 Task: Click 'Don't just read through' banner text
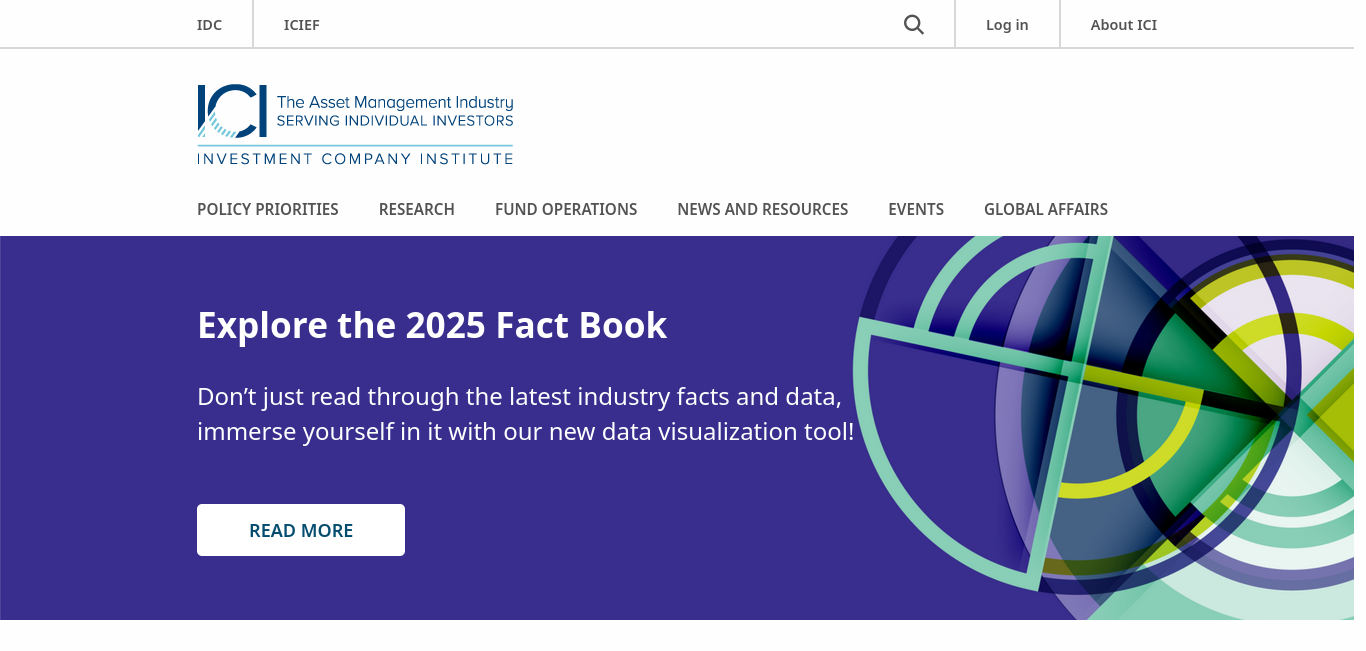click(x=526, y=414)
